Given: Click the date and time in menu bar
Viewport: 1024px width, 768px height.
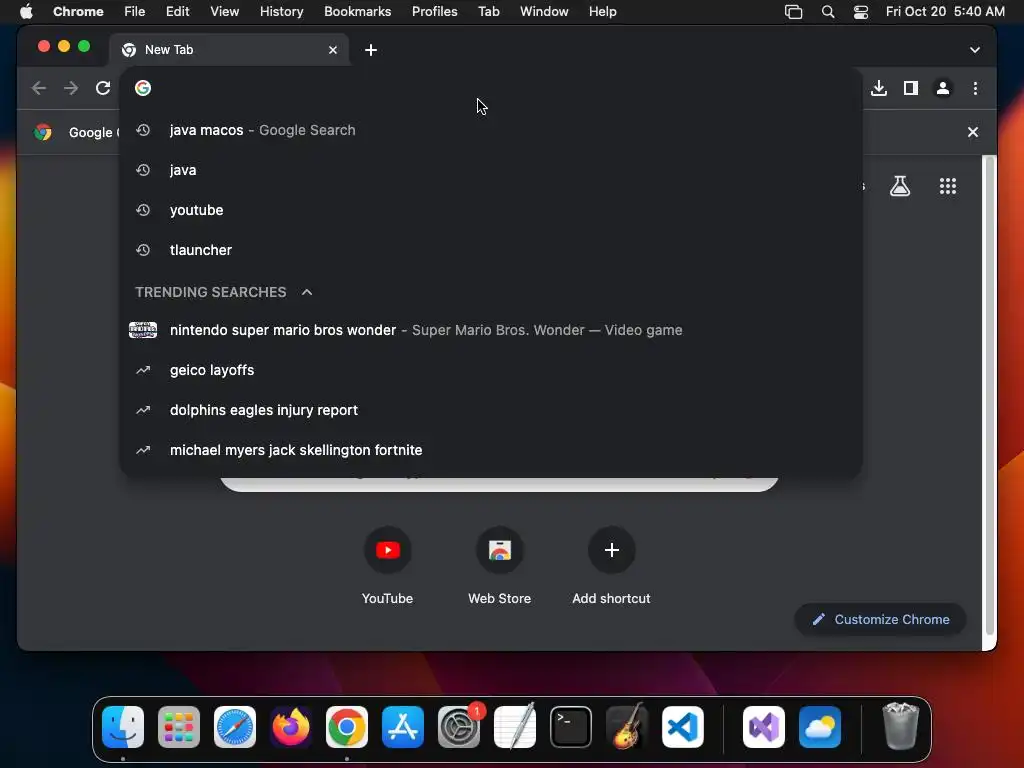Looking at the screenshot, I should [945, 11].
